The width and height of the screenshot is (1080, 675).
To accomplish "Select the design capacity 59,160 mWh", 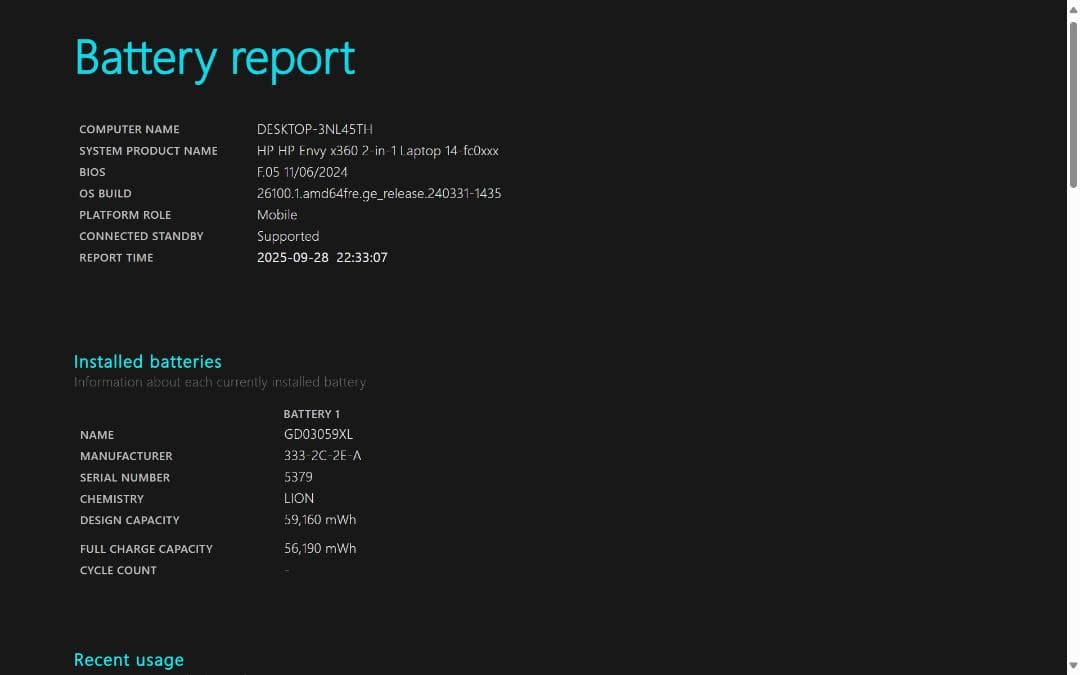I will pos(320,520).
